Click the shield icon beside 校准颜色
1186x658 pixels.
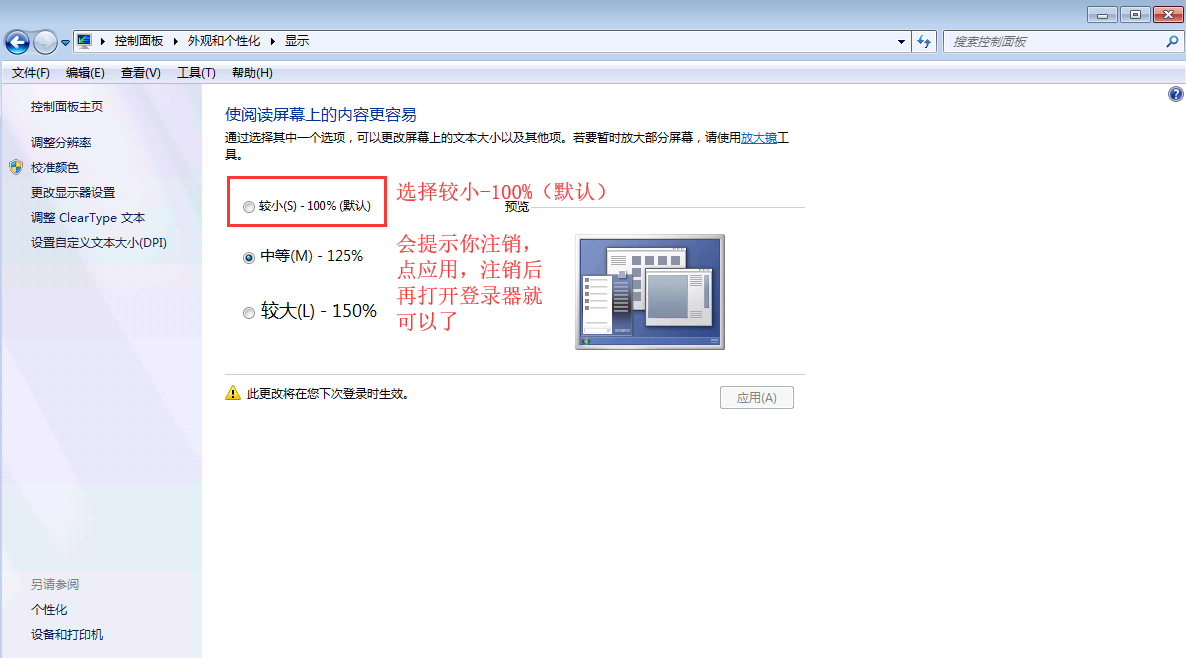16,168
